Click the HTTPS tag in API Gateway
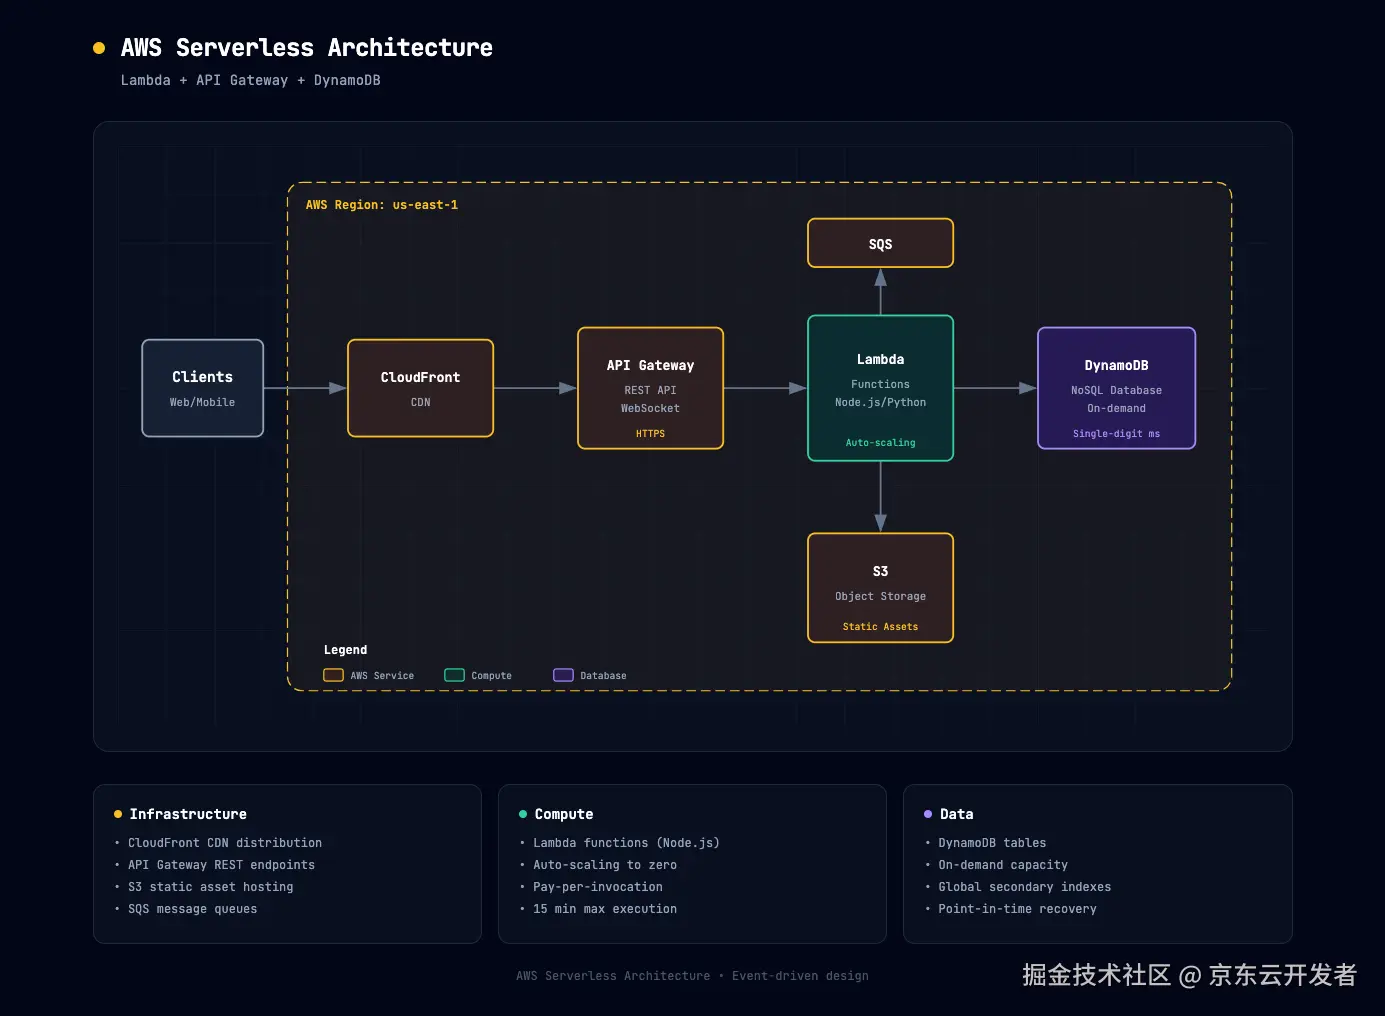Viewport: 1385px width, 1016px height. click(650, 434)
